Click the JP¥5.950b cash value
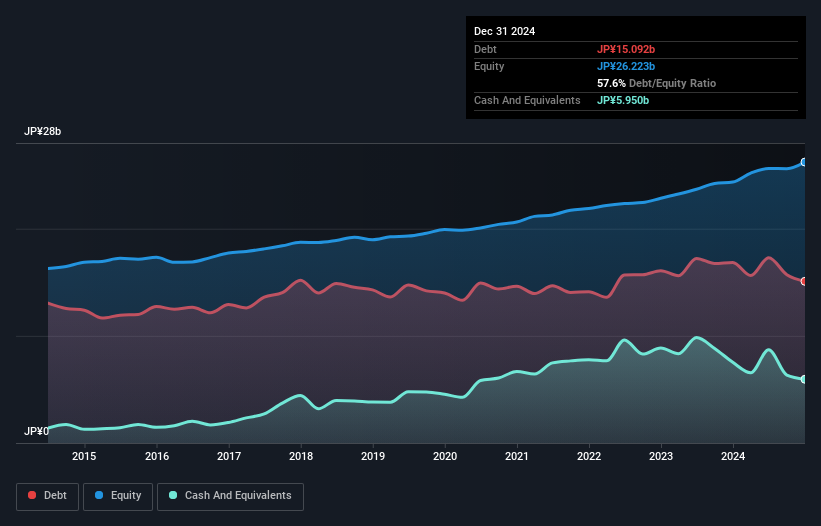The width and height of the screenshot is (821, 526). pyautogui.click(x=623, y=100)
